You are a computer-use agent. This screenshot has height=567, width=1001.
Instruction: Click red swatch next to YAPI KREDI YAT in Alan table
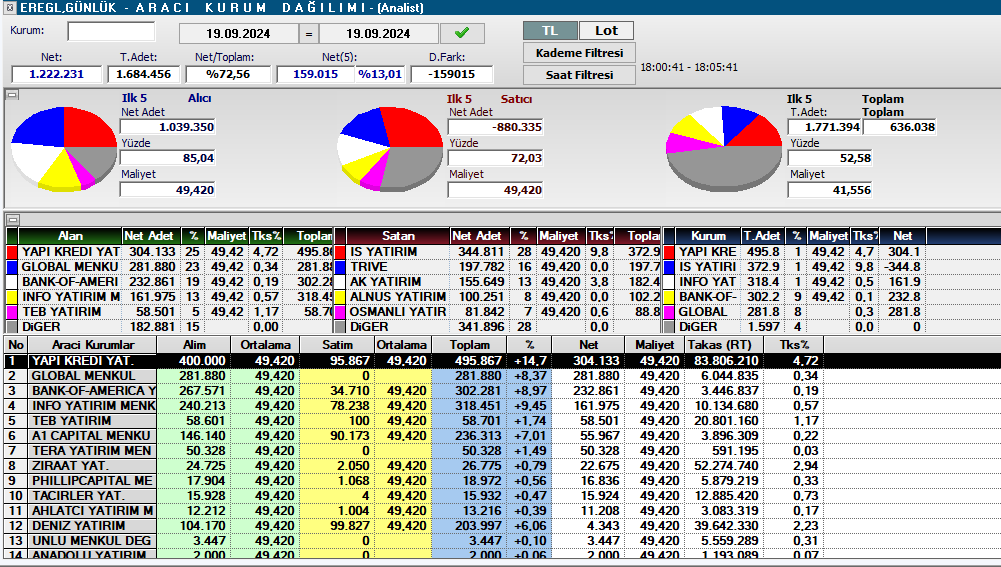11,252
